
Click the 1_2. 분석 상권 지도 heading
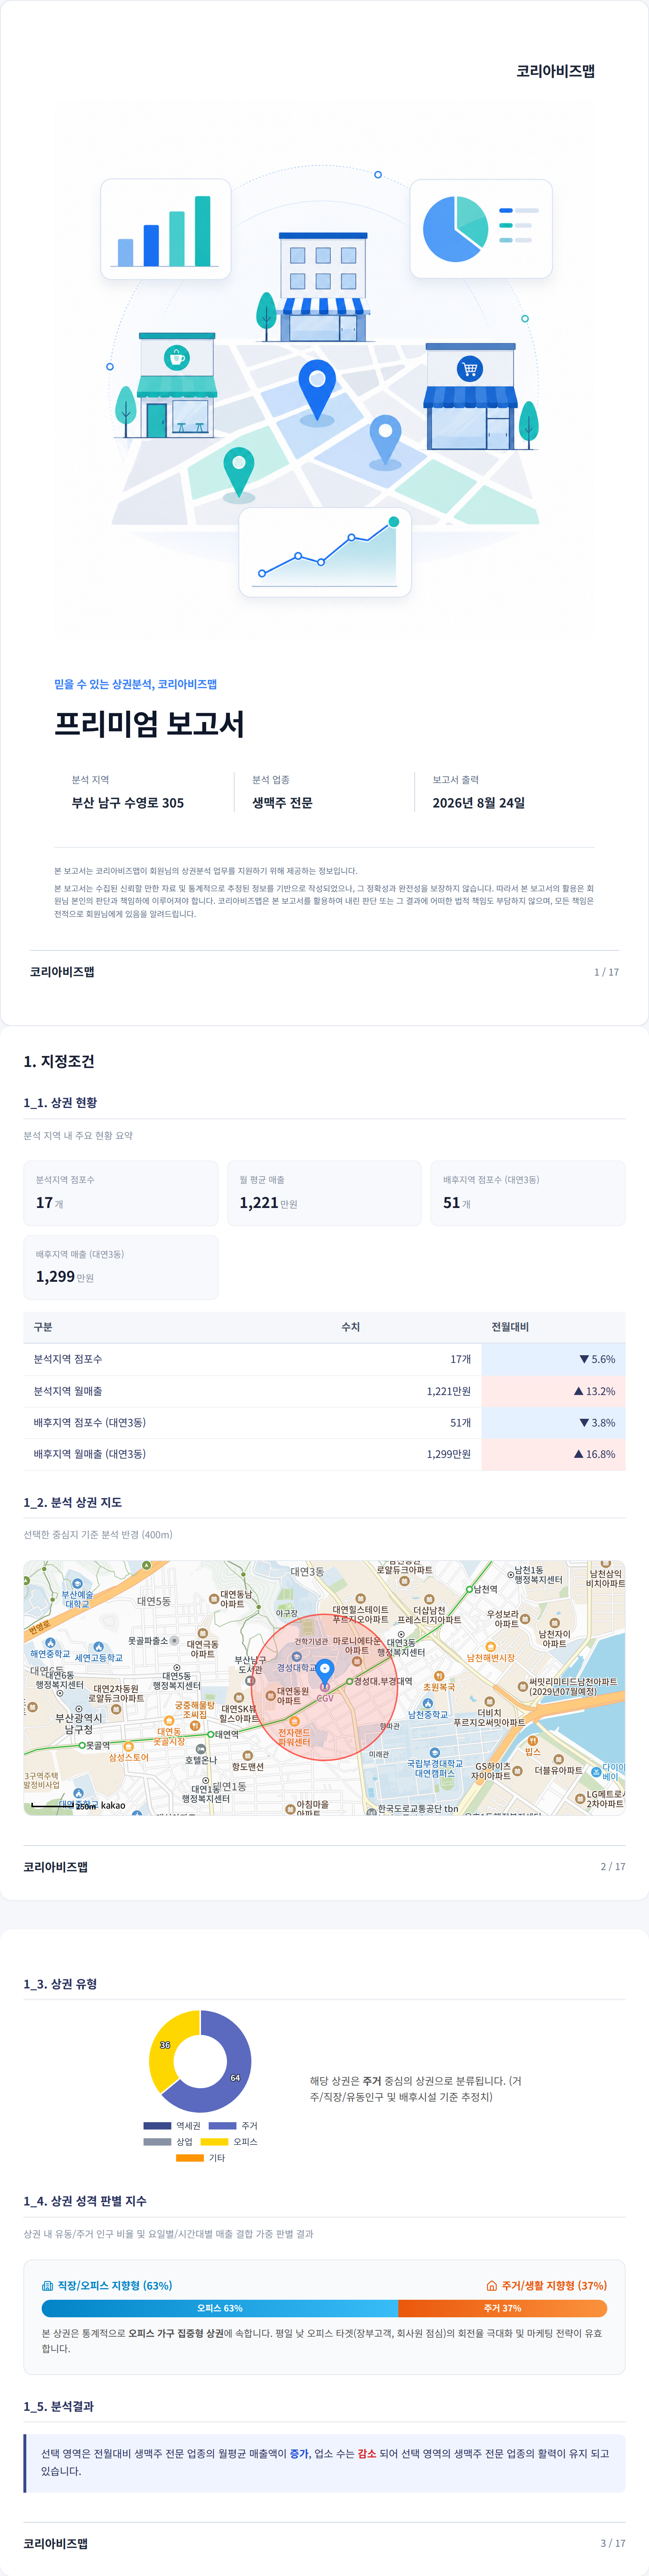point(73,1502)
